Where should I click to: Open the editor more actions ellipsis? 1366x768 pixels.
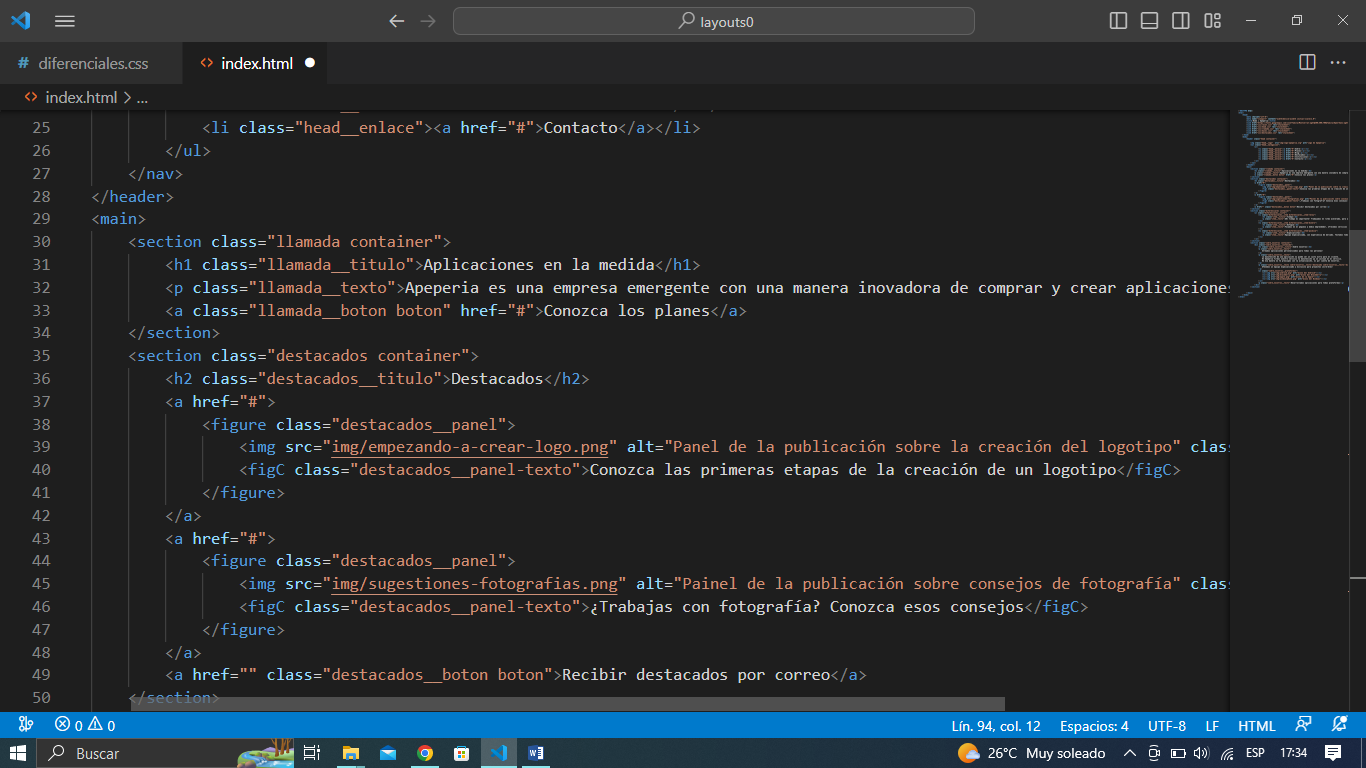(1338, 62)
